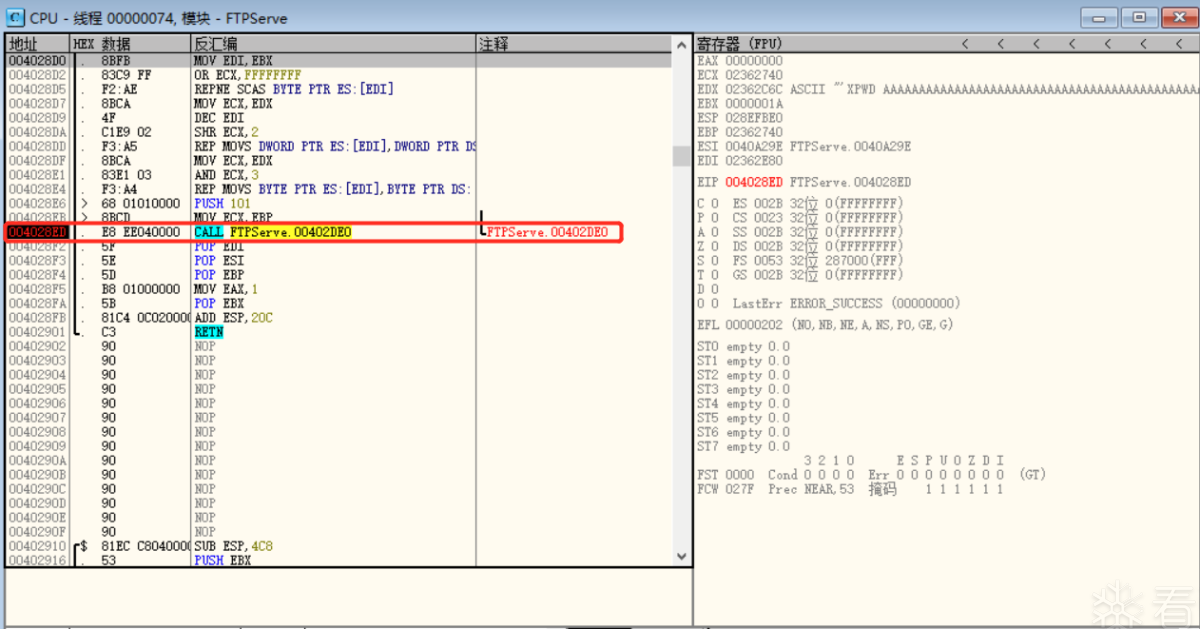The image size is (1200, 629).
Task: Click the FCW 027F control word
Action: [x=726, y=489]
